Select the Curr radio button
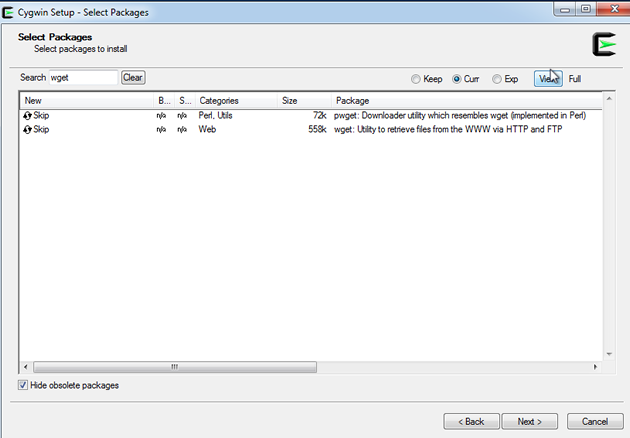630x438 pixels. (x=456, y=79)
